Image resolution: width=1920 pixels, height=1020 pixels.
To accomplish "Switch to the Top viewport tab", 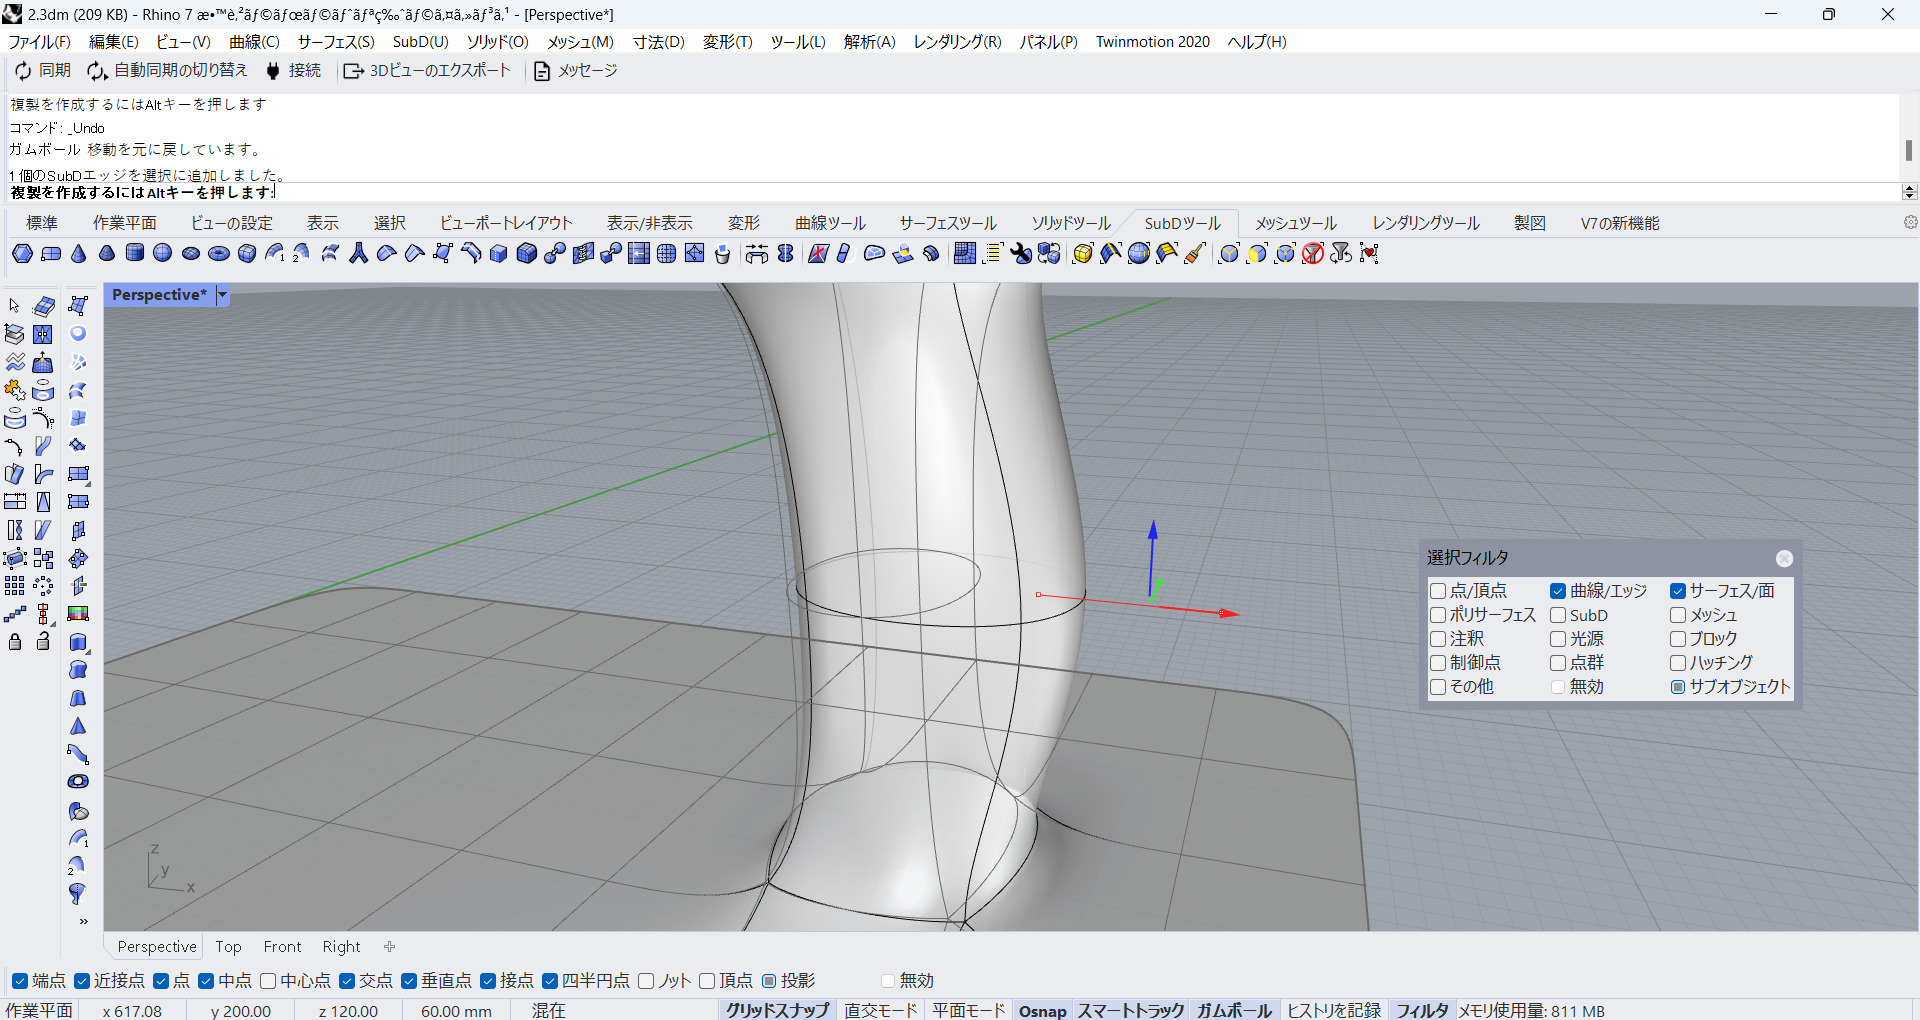I will point(228,947).
